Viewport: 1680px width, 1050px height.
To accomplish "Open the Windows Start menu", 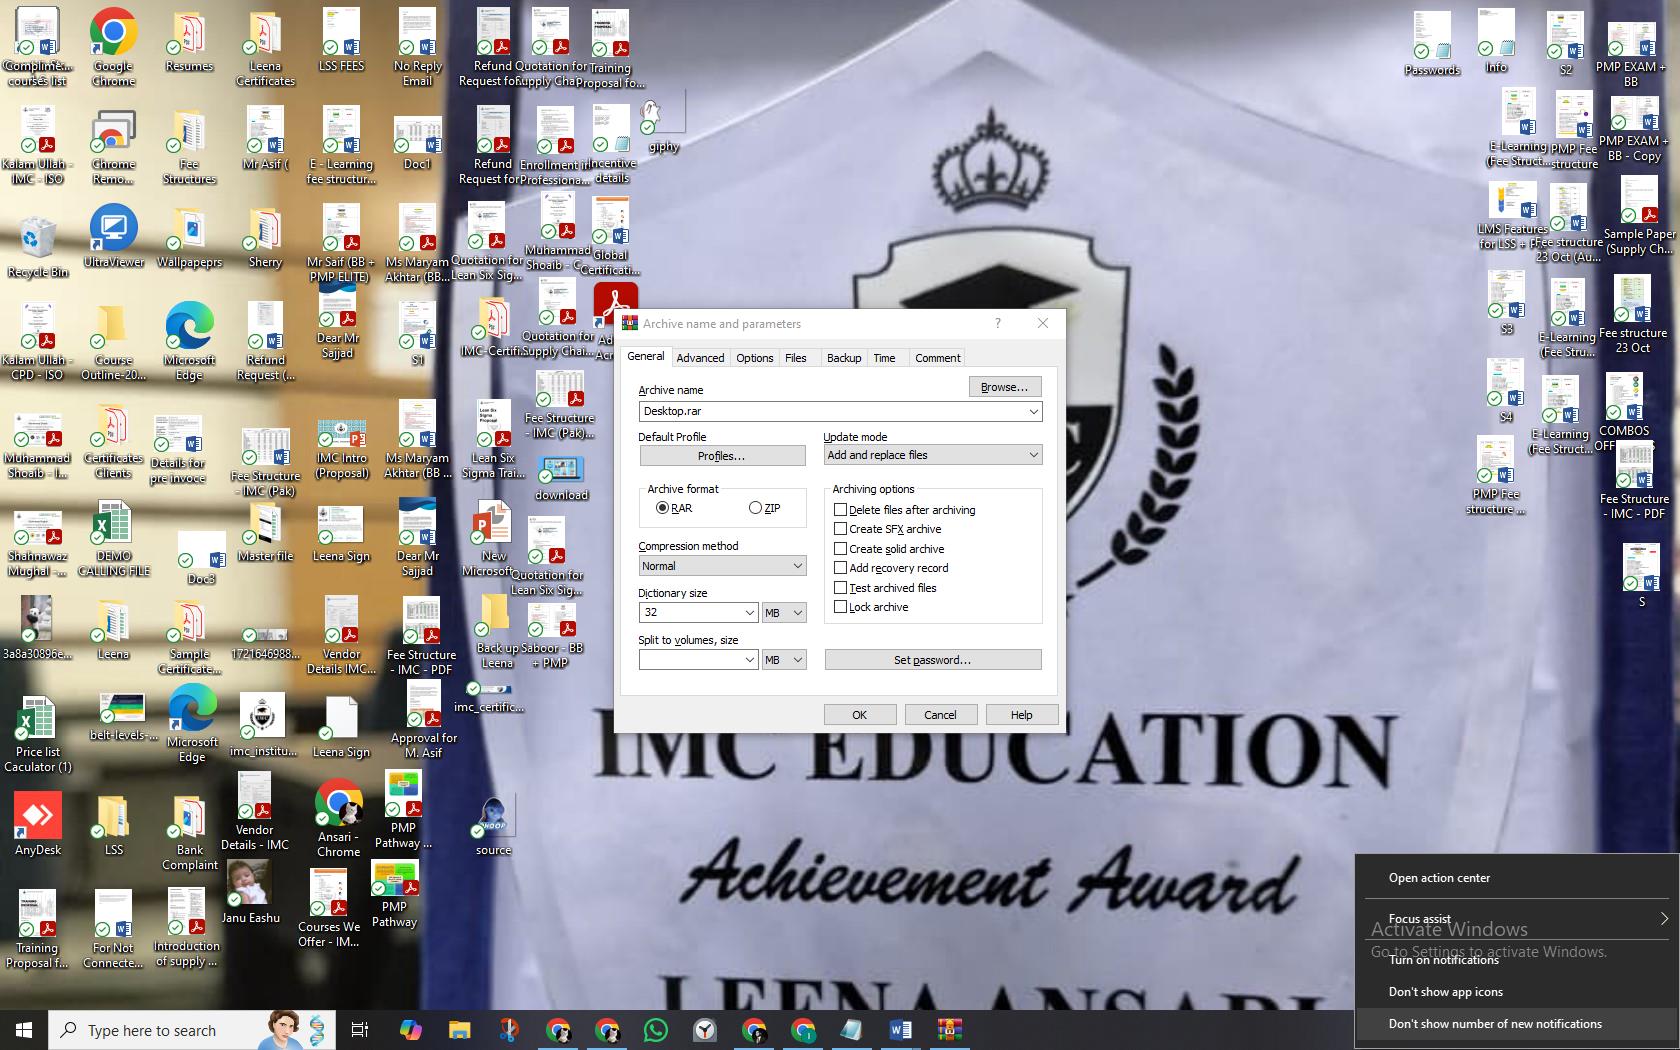I will point(24,1030).
